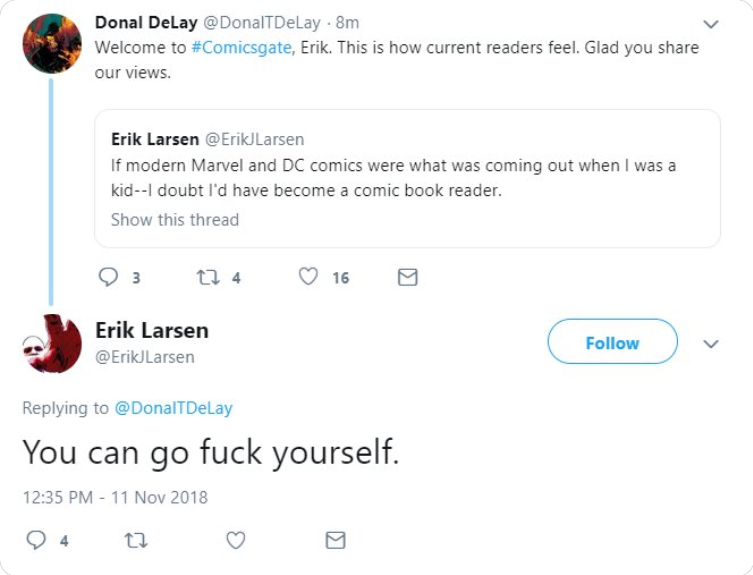
Task: Open more options chevron on Donal DeLay's tweet
Action: (711, 24)
